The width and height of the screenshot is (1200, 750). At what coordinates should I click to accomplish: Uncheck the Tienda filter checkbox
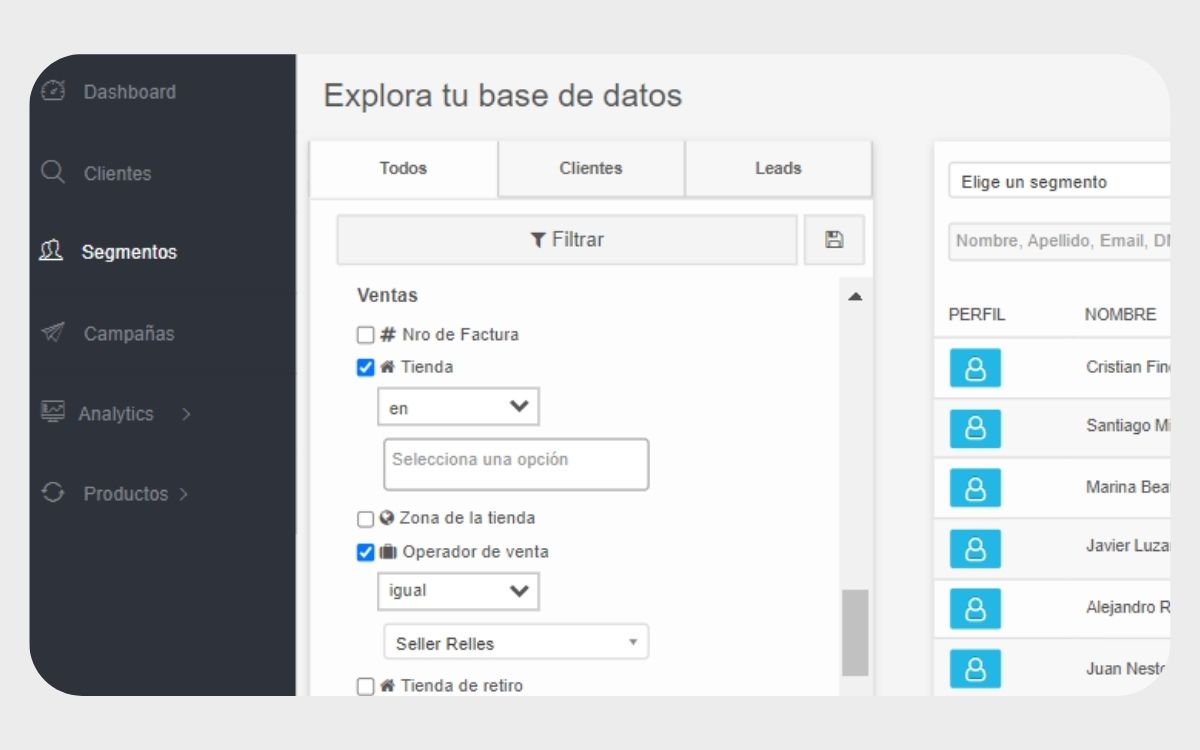pyautogui.click(x=366, y=367)
